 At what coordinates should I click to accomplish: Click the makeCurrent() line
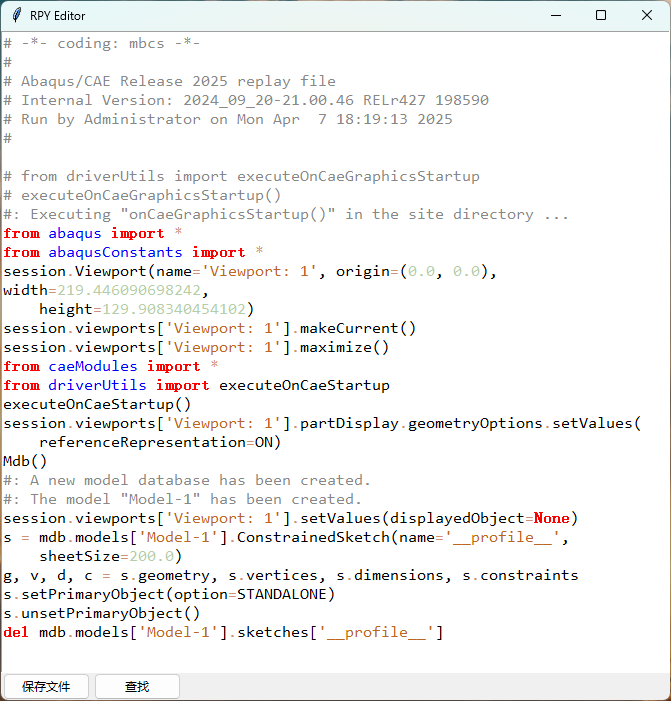210,328
